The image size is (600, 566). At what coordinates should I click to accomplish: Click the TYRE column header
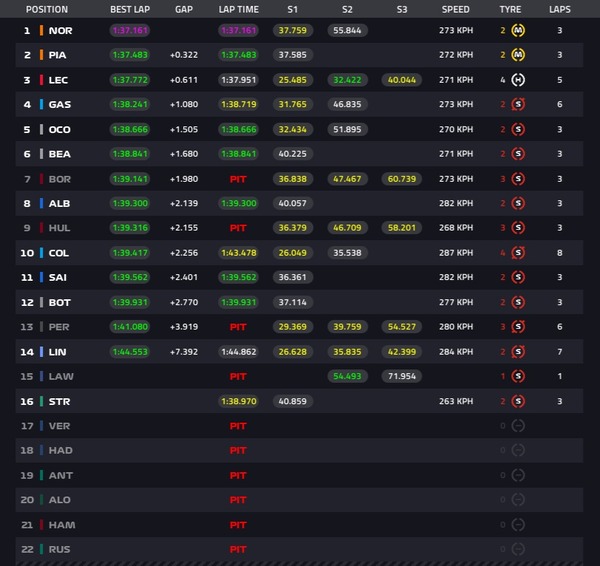(x=510, y=10)
